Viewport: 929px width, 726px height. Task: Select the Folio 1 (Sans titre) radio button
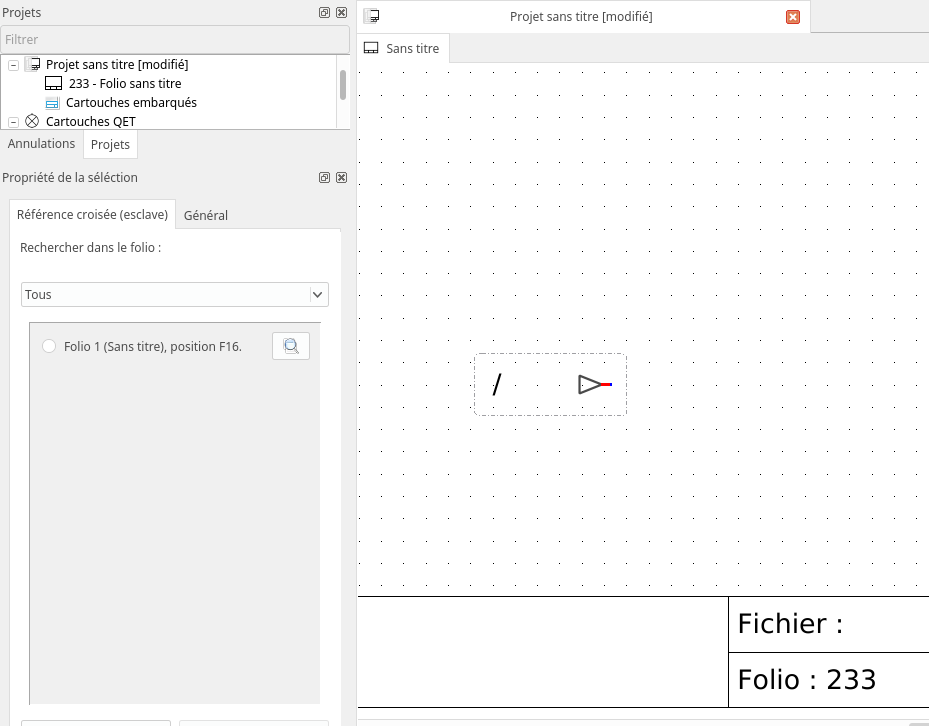pyautogui.click(x=49, y=346)
